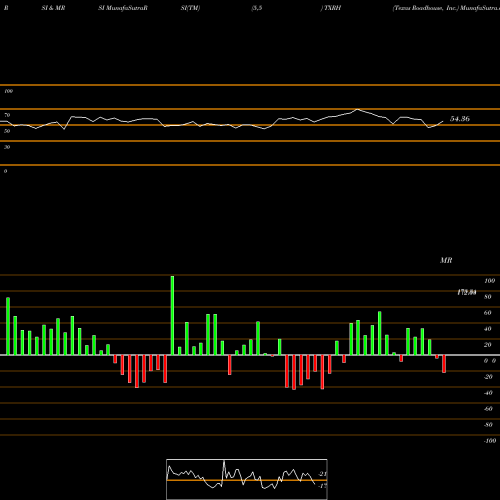The image size is (500, 500).
Task: Select the last red MR bar at right end
Action: pos(444,364)
